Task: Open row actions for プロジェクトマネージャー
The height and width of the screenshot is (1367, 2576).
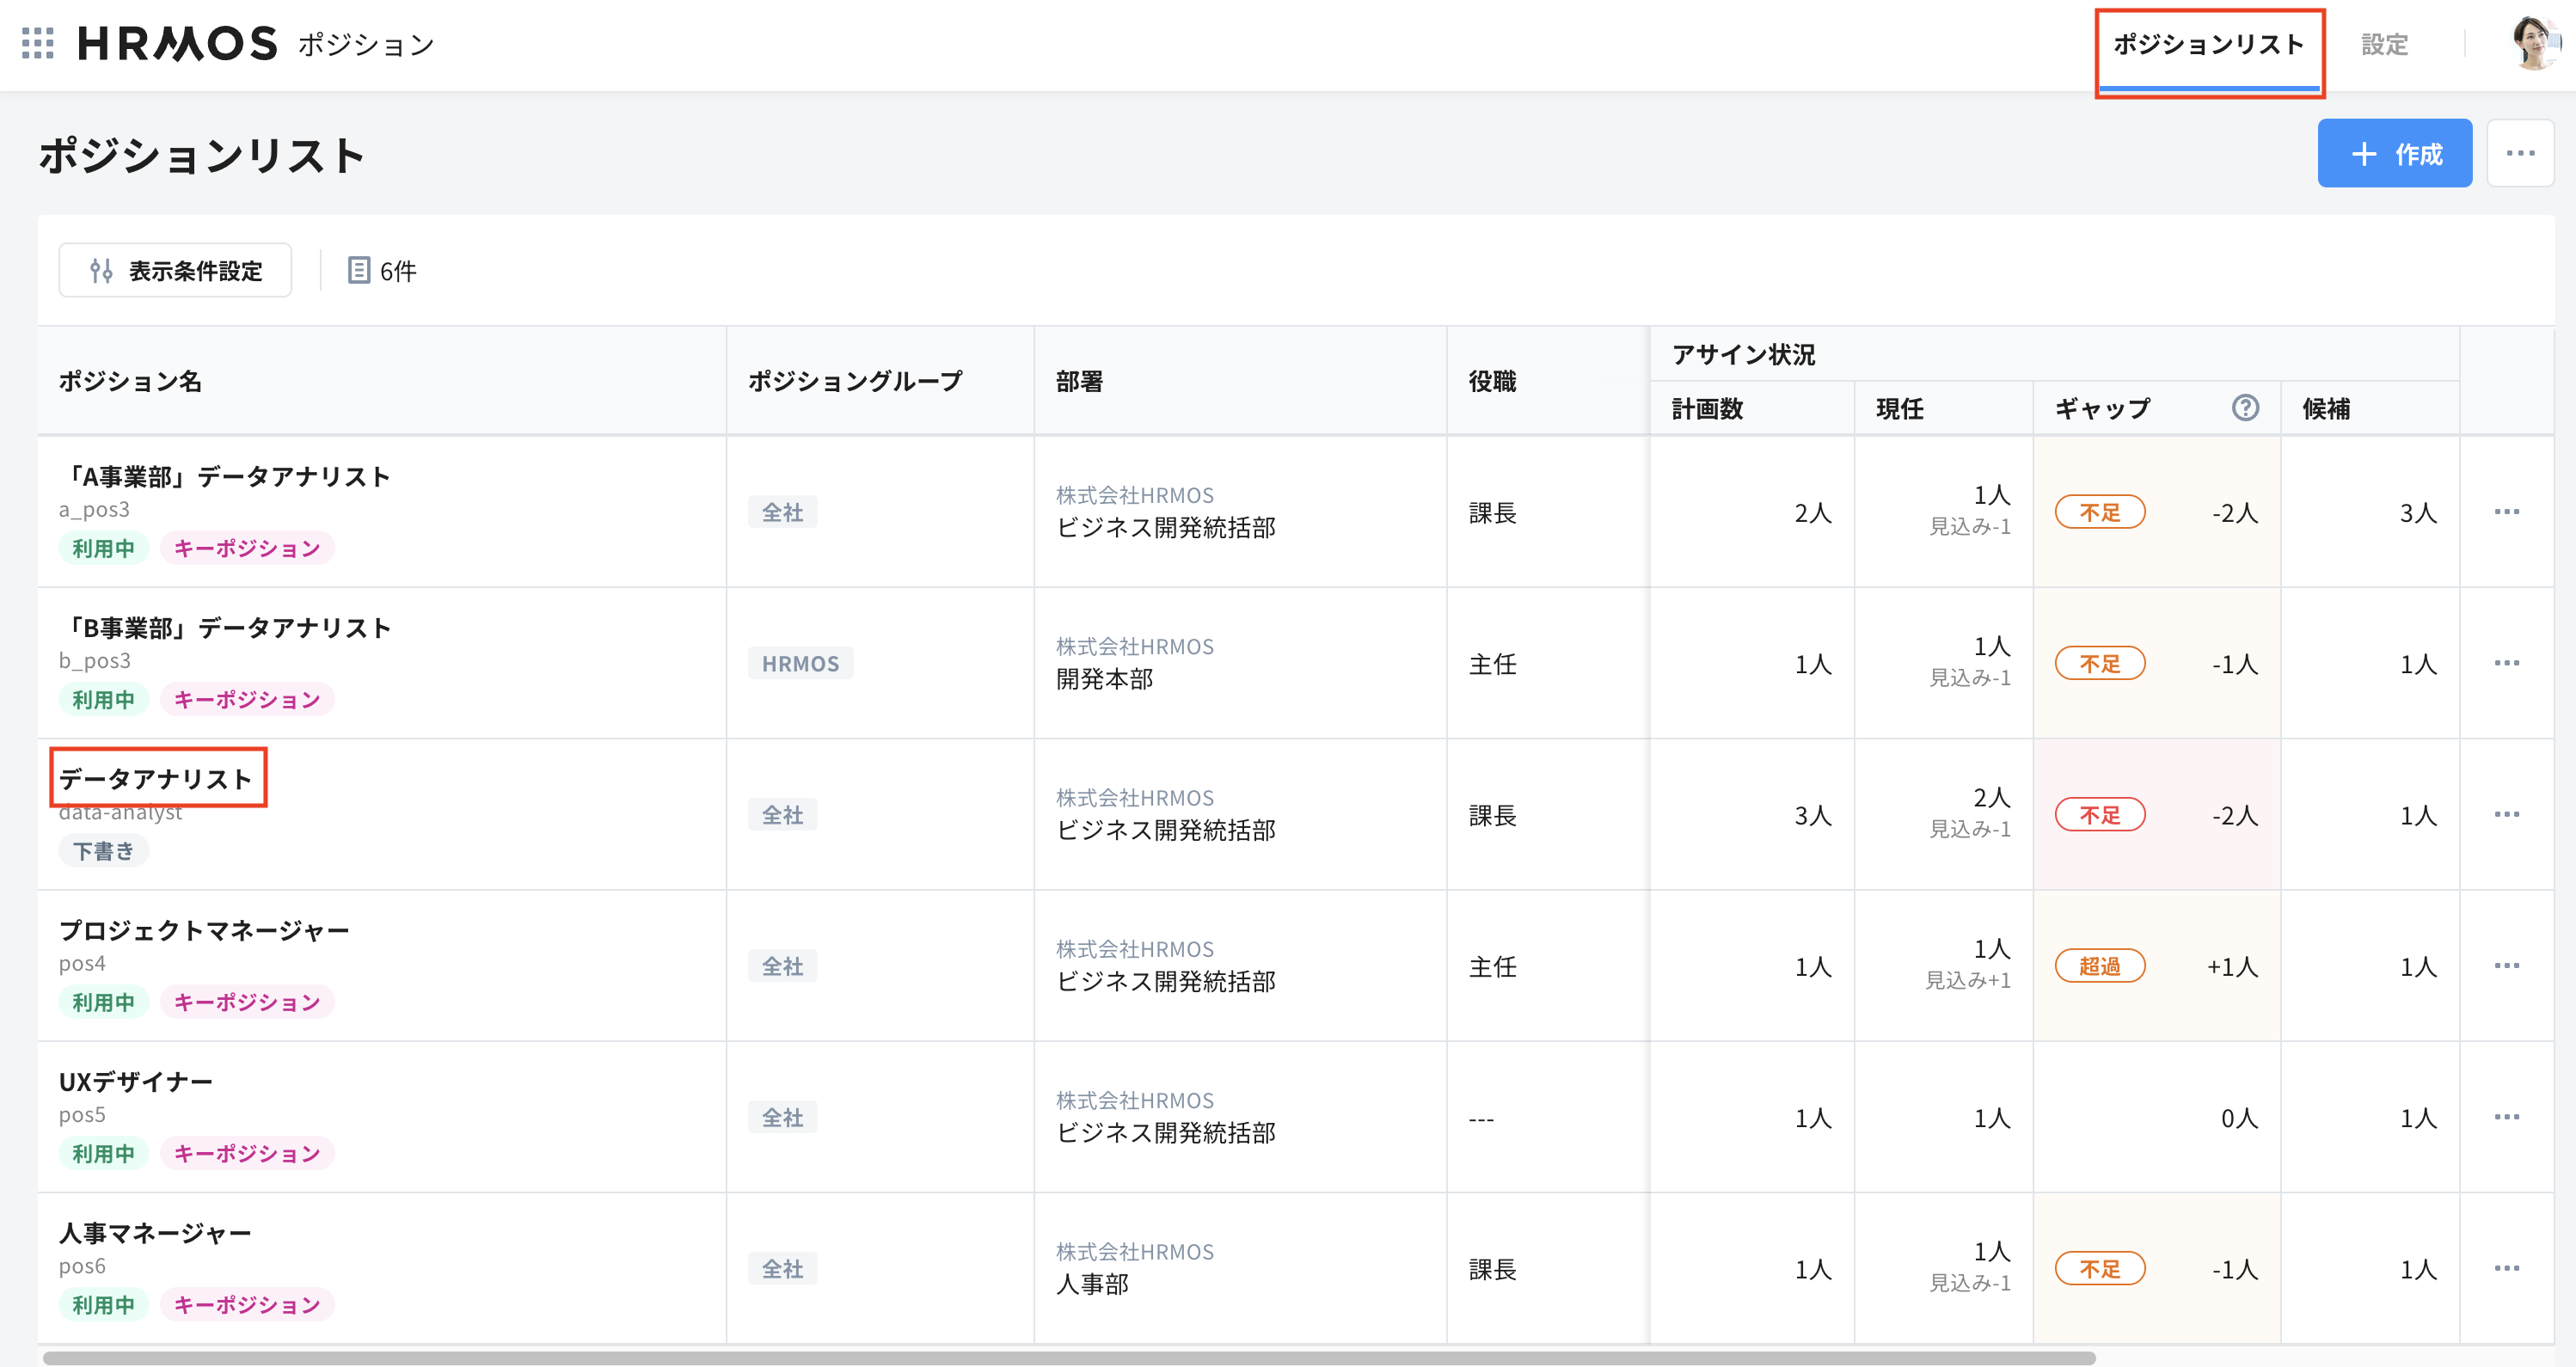Action: [x=2508, y=965]
